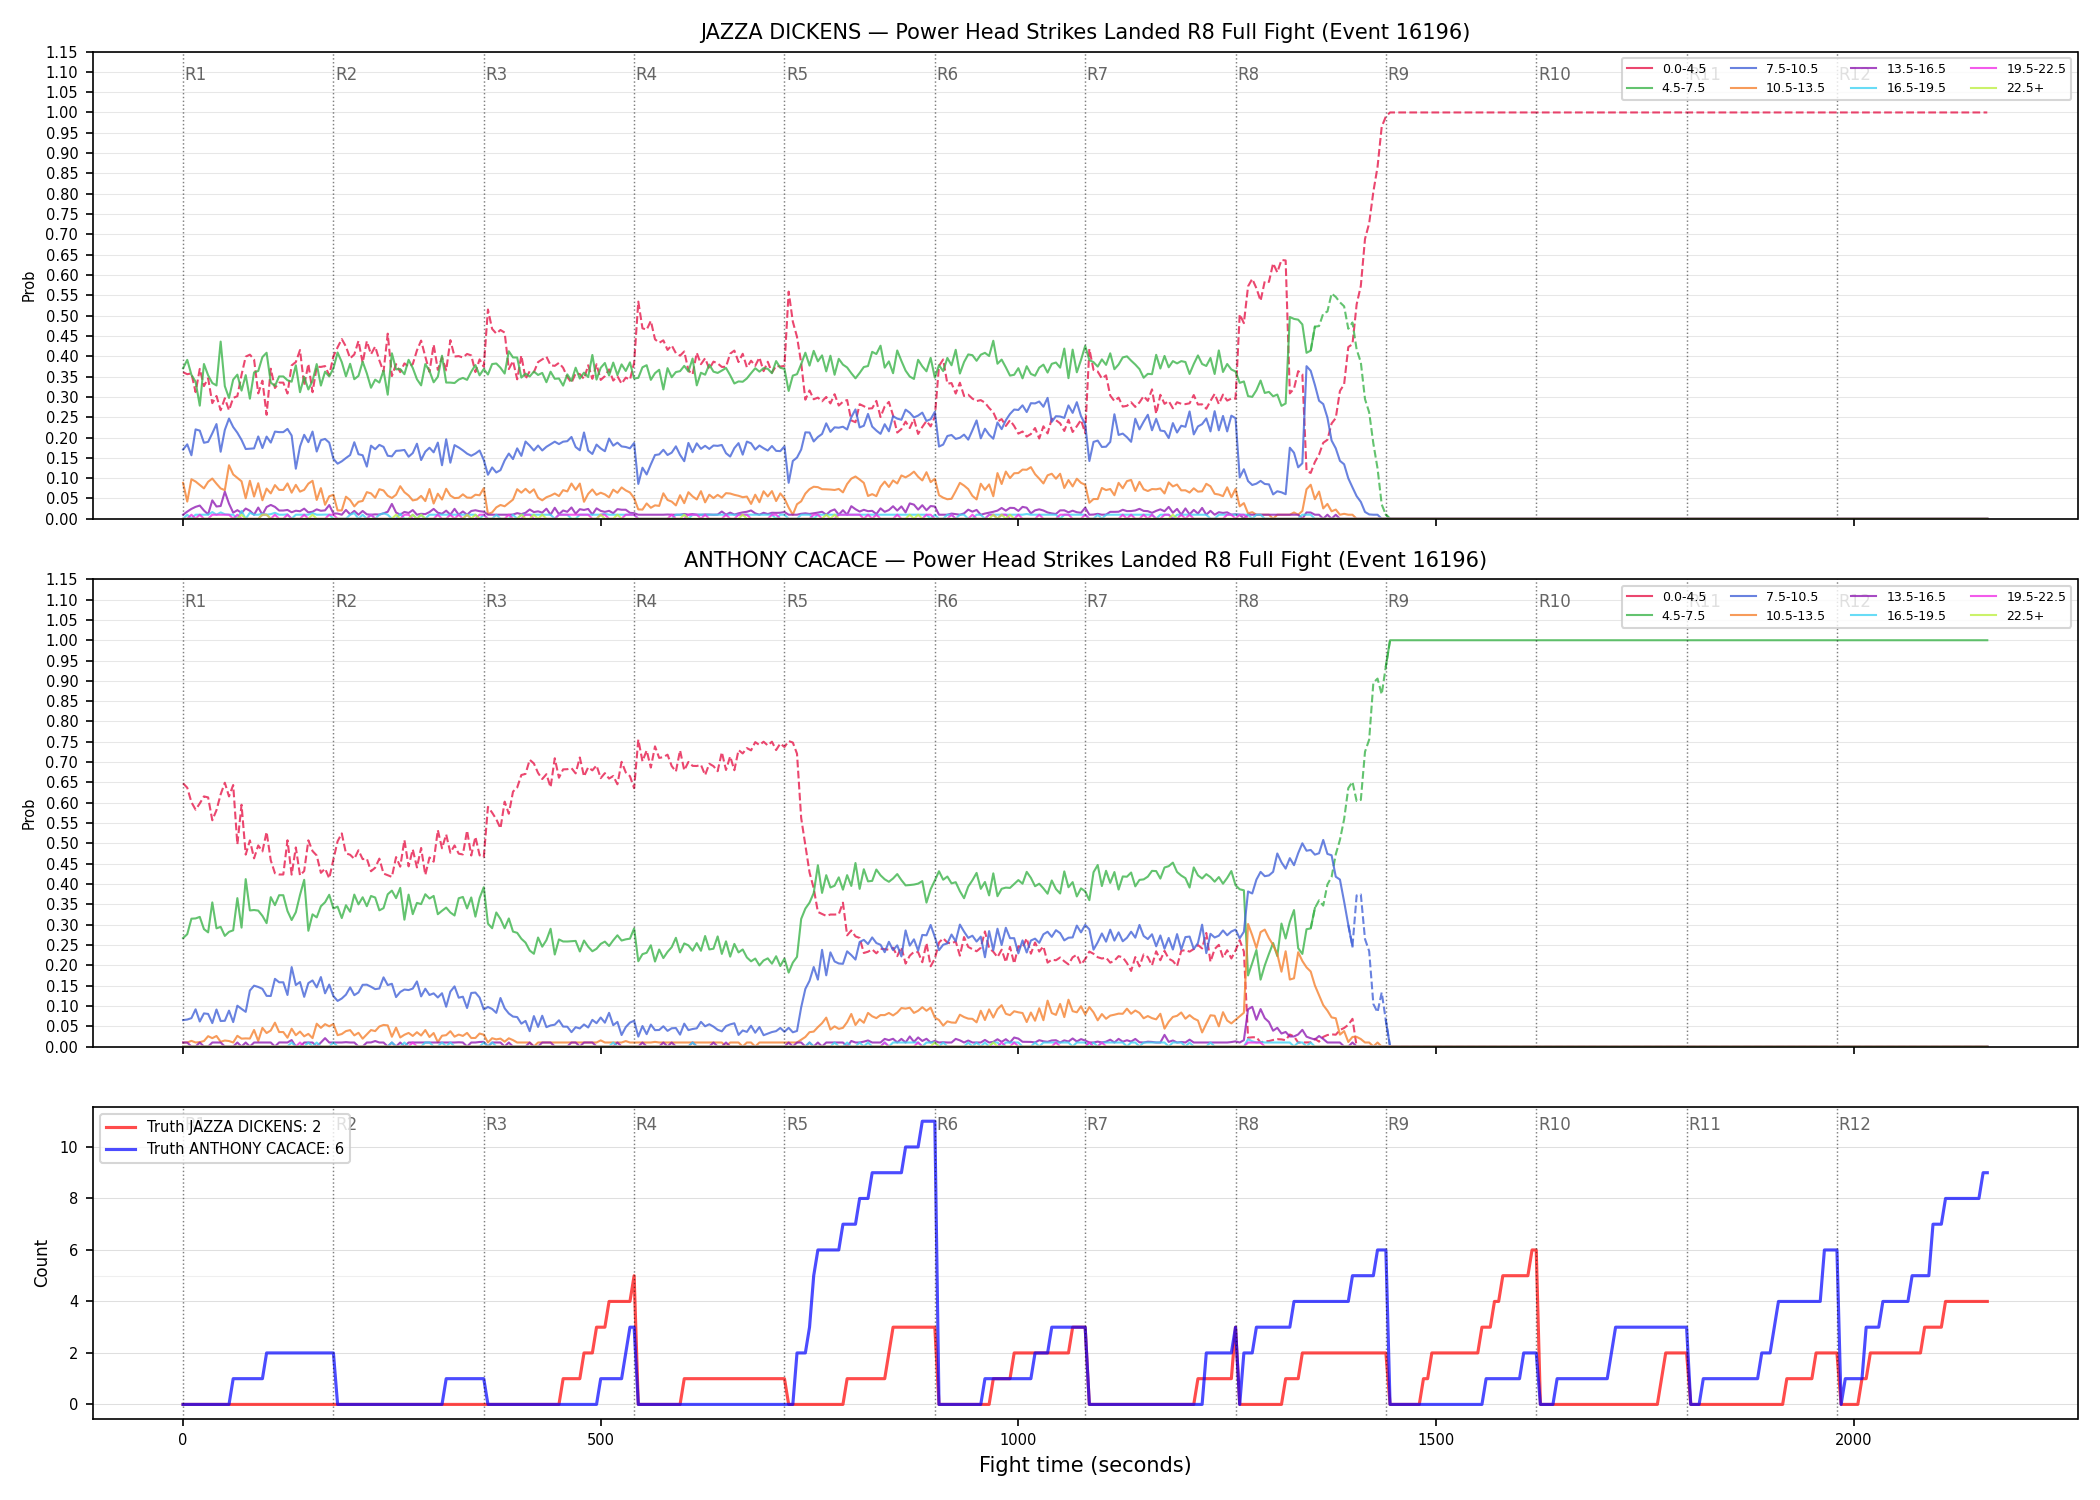Select '7.5-10.5' legend entry in Cacace chart
The height and width of the screenshot is (1500, 2100).
[1774, 597]
